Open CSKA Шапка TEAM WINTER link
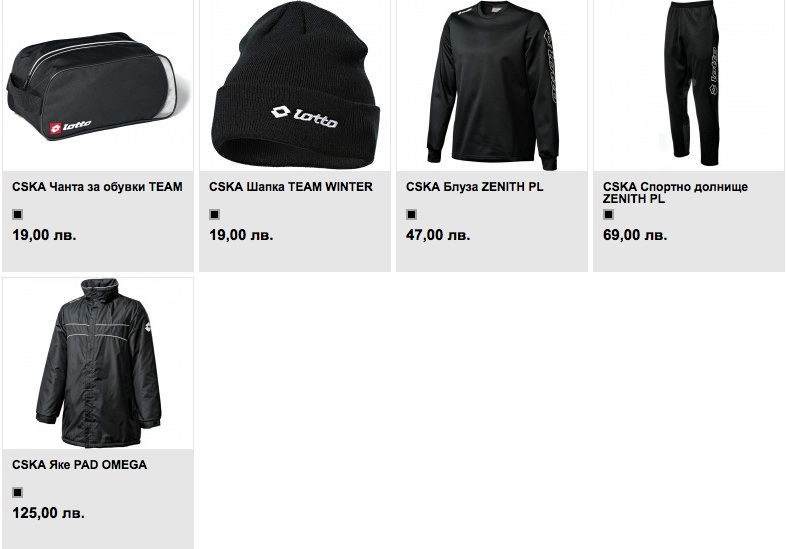Viewport: 786px width, 549px height. coord(291,187)
